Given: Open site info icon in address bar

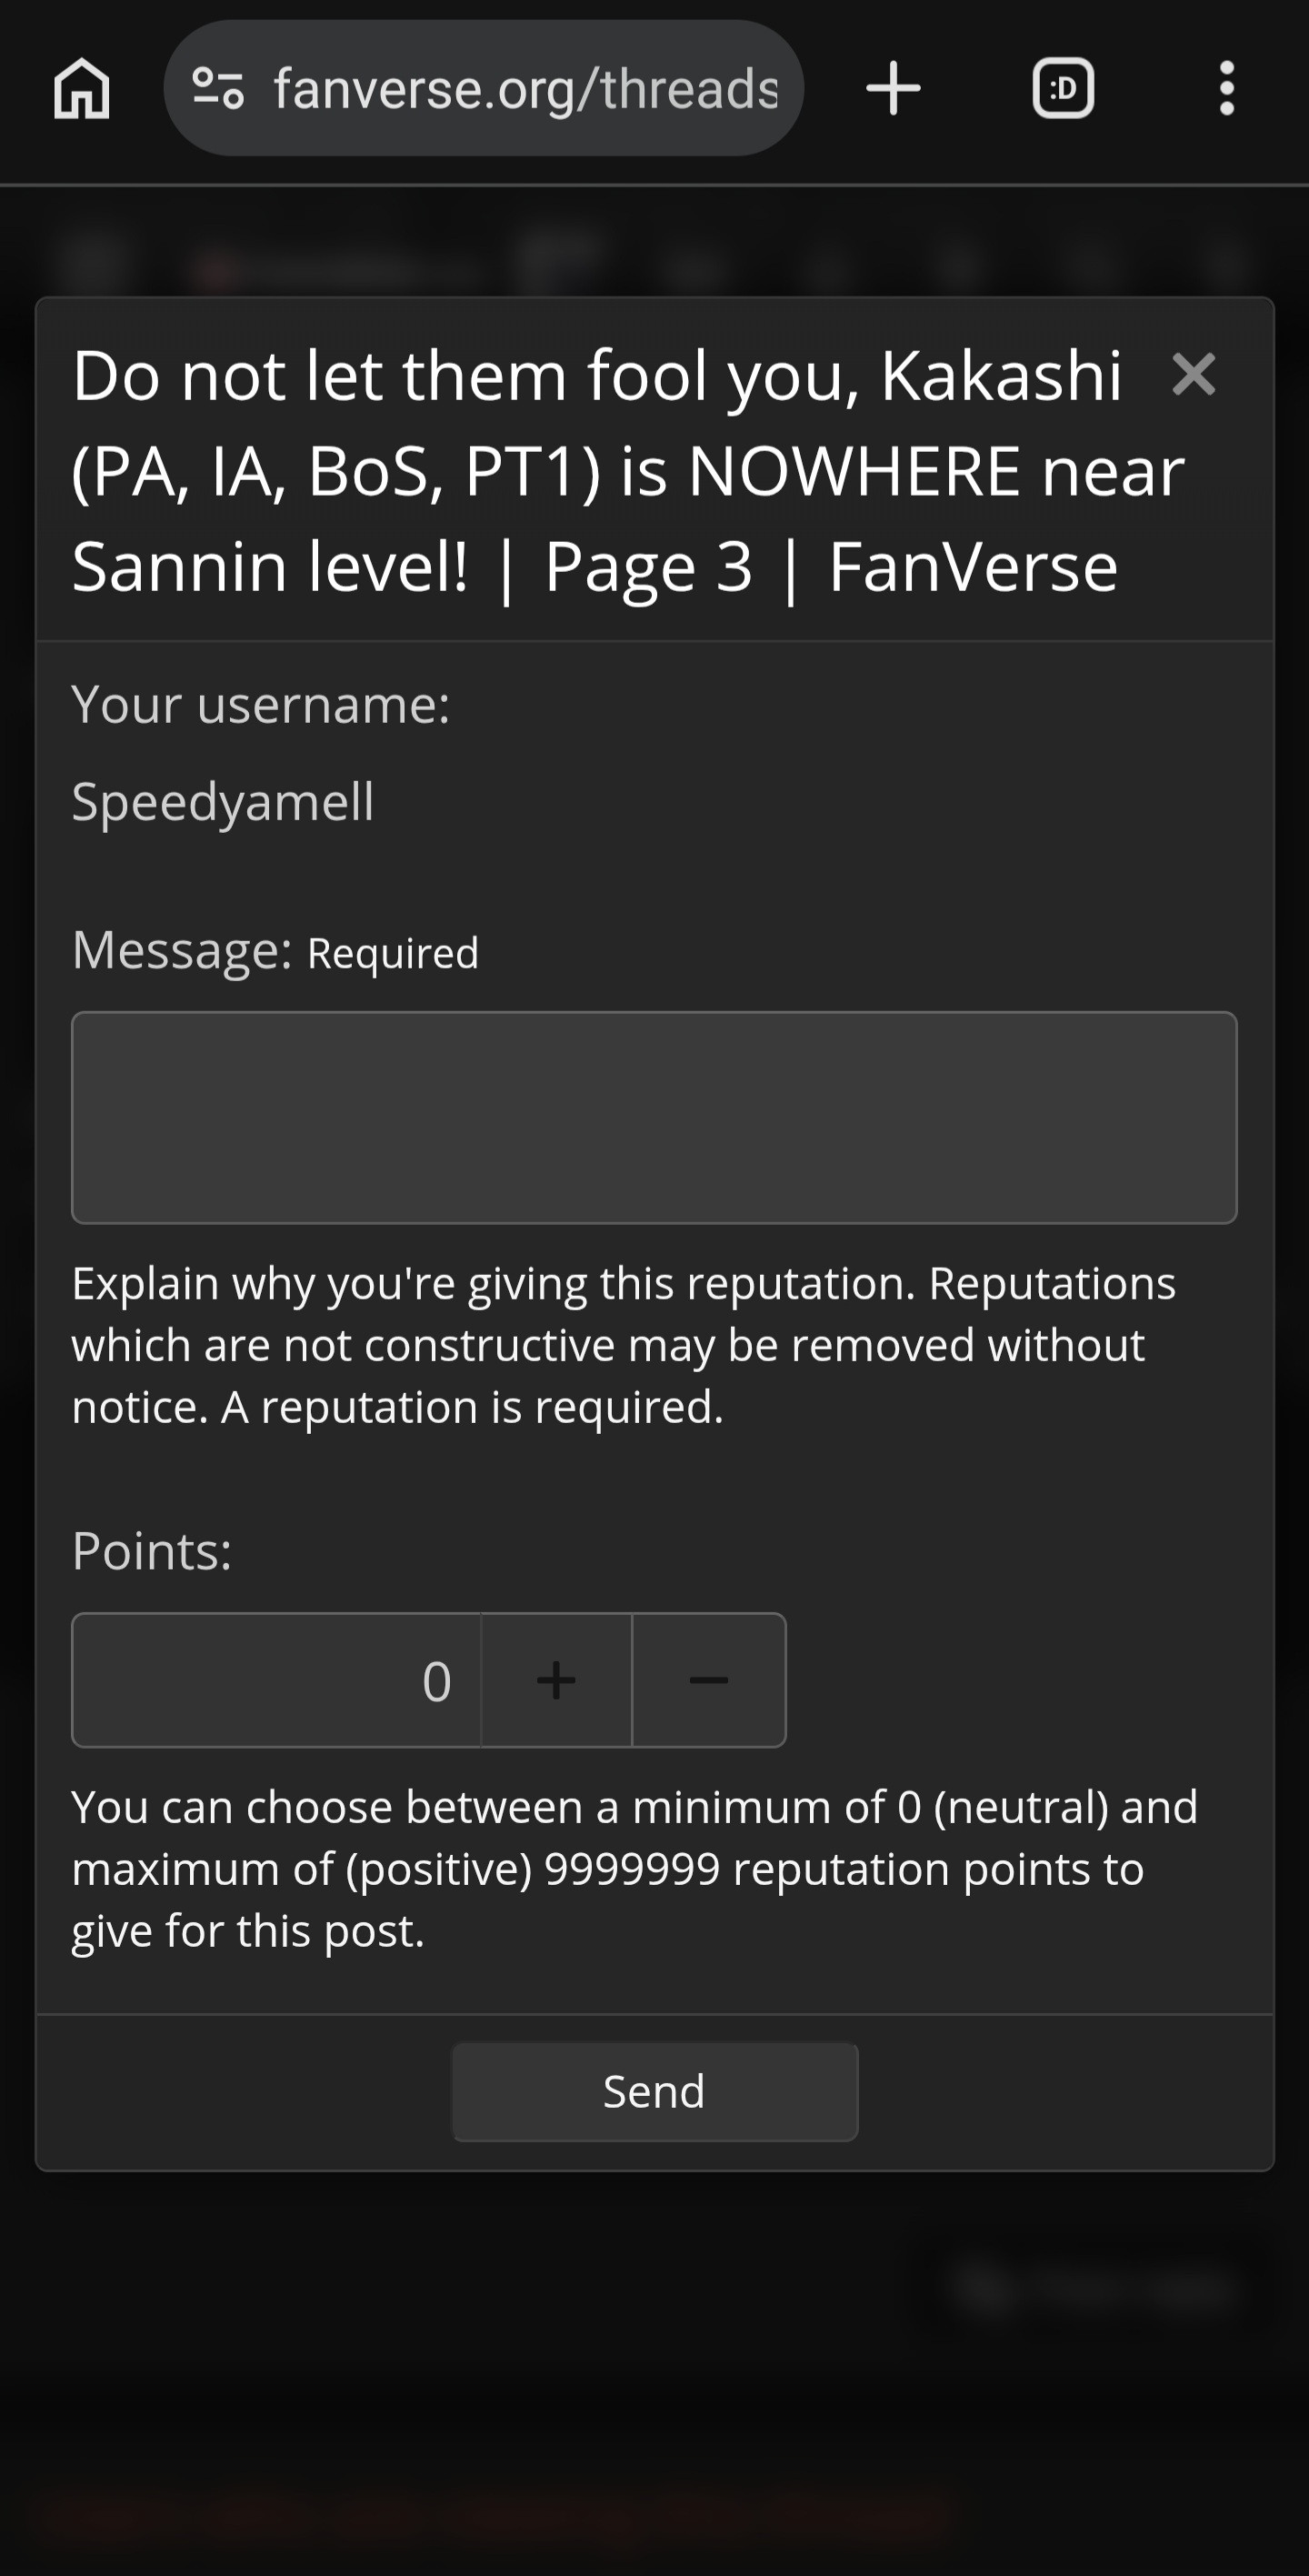Looking at the screenshot, I should [218, 88].
